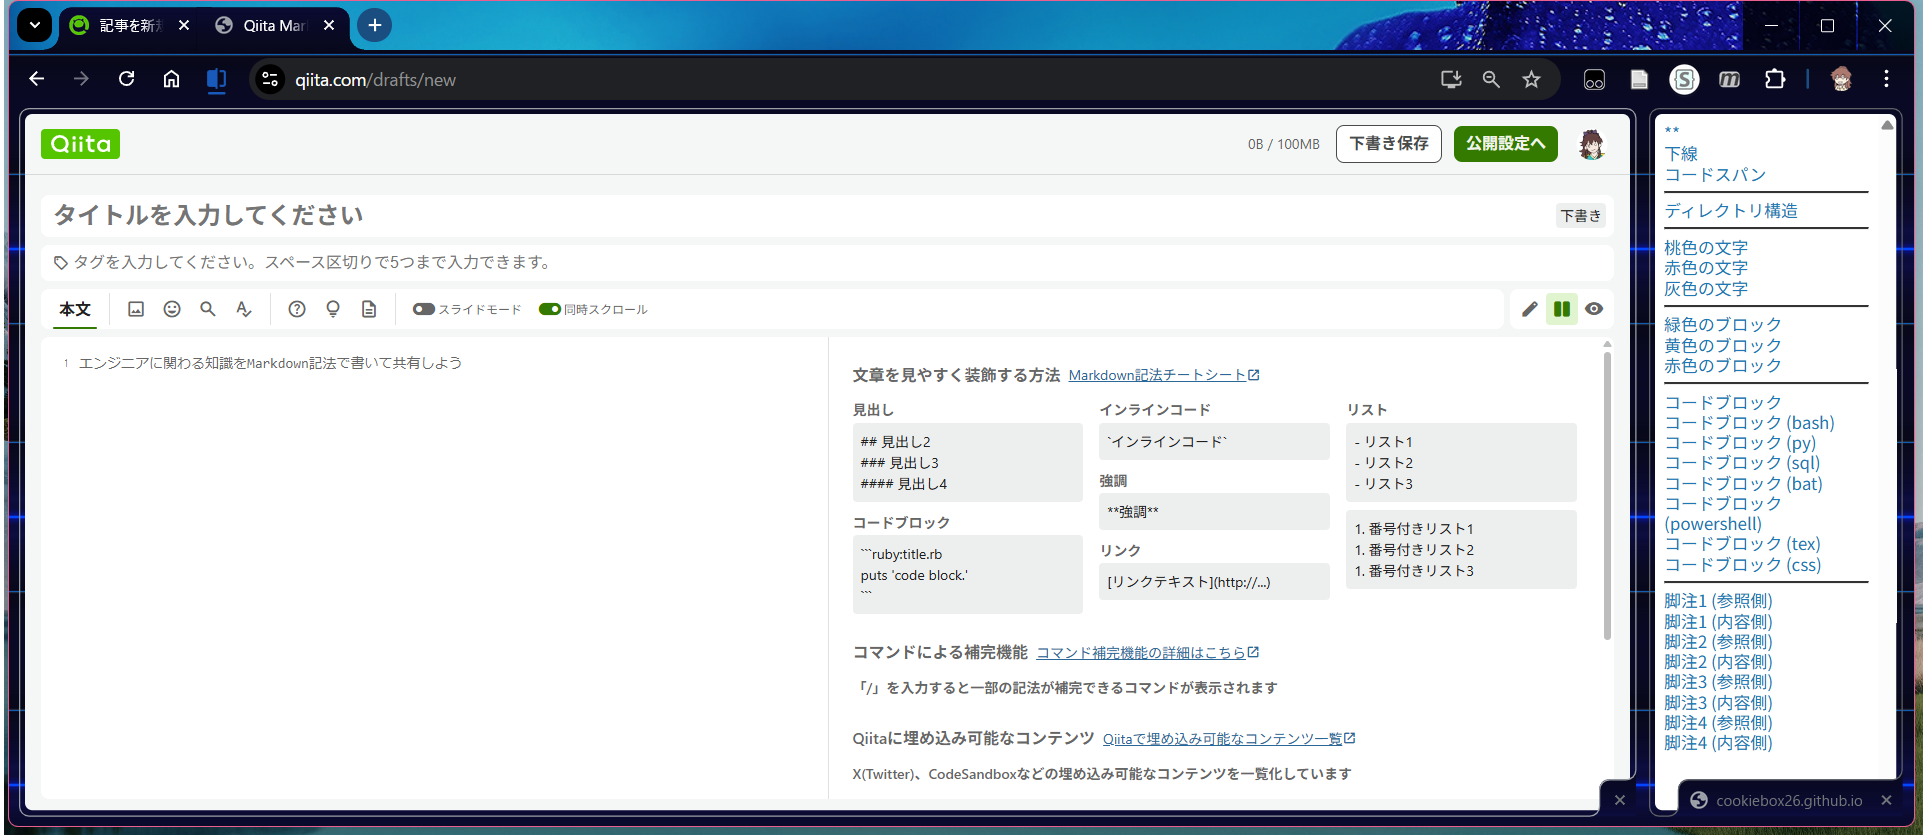Switch to preview-only eye view
The image size is (1923, 835).
(x=1594, y=309)
